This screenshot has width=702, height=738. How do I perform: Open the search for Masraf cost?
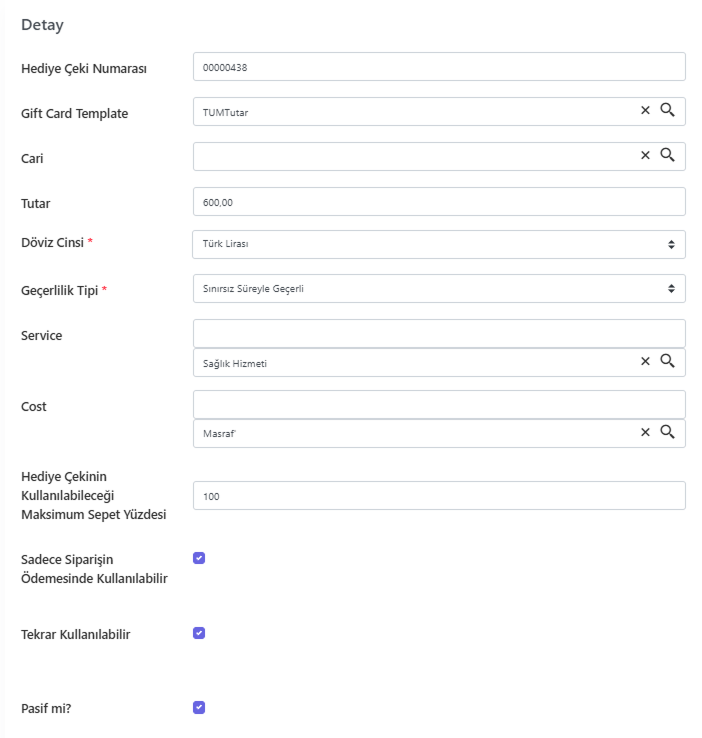[x=667, y=432]
